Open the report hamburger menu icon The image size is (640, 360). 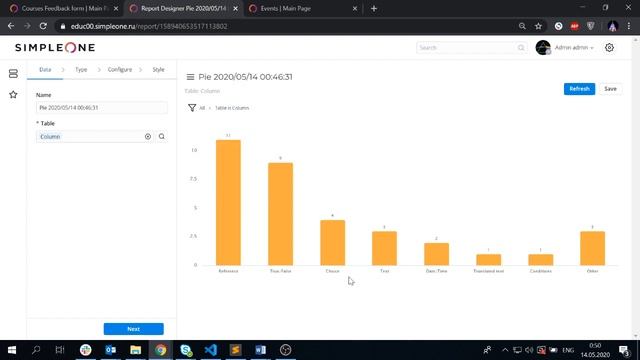190,77
